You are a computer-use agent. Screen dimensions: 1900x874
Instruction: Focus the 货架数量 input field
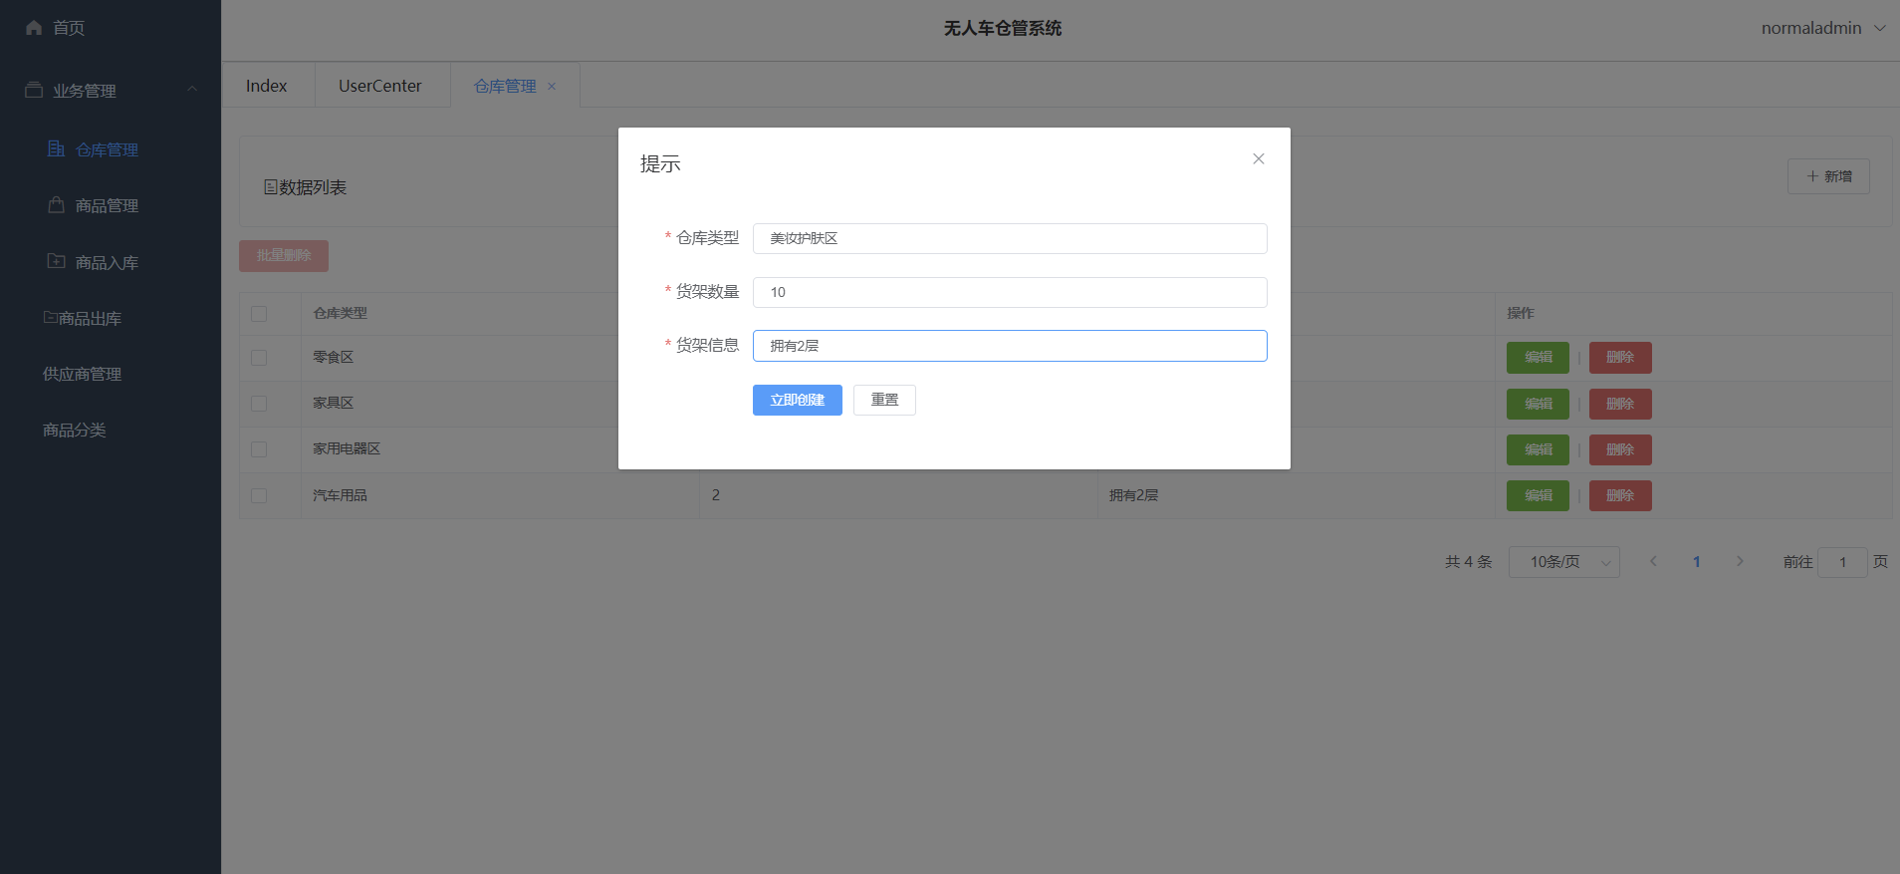(x=1010, y=292)
